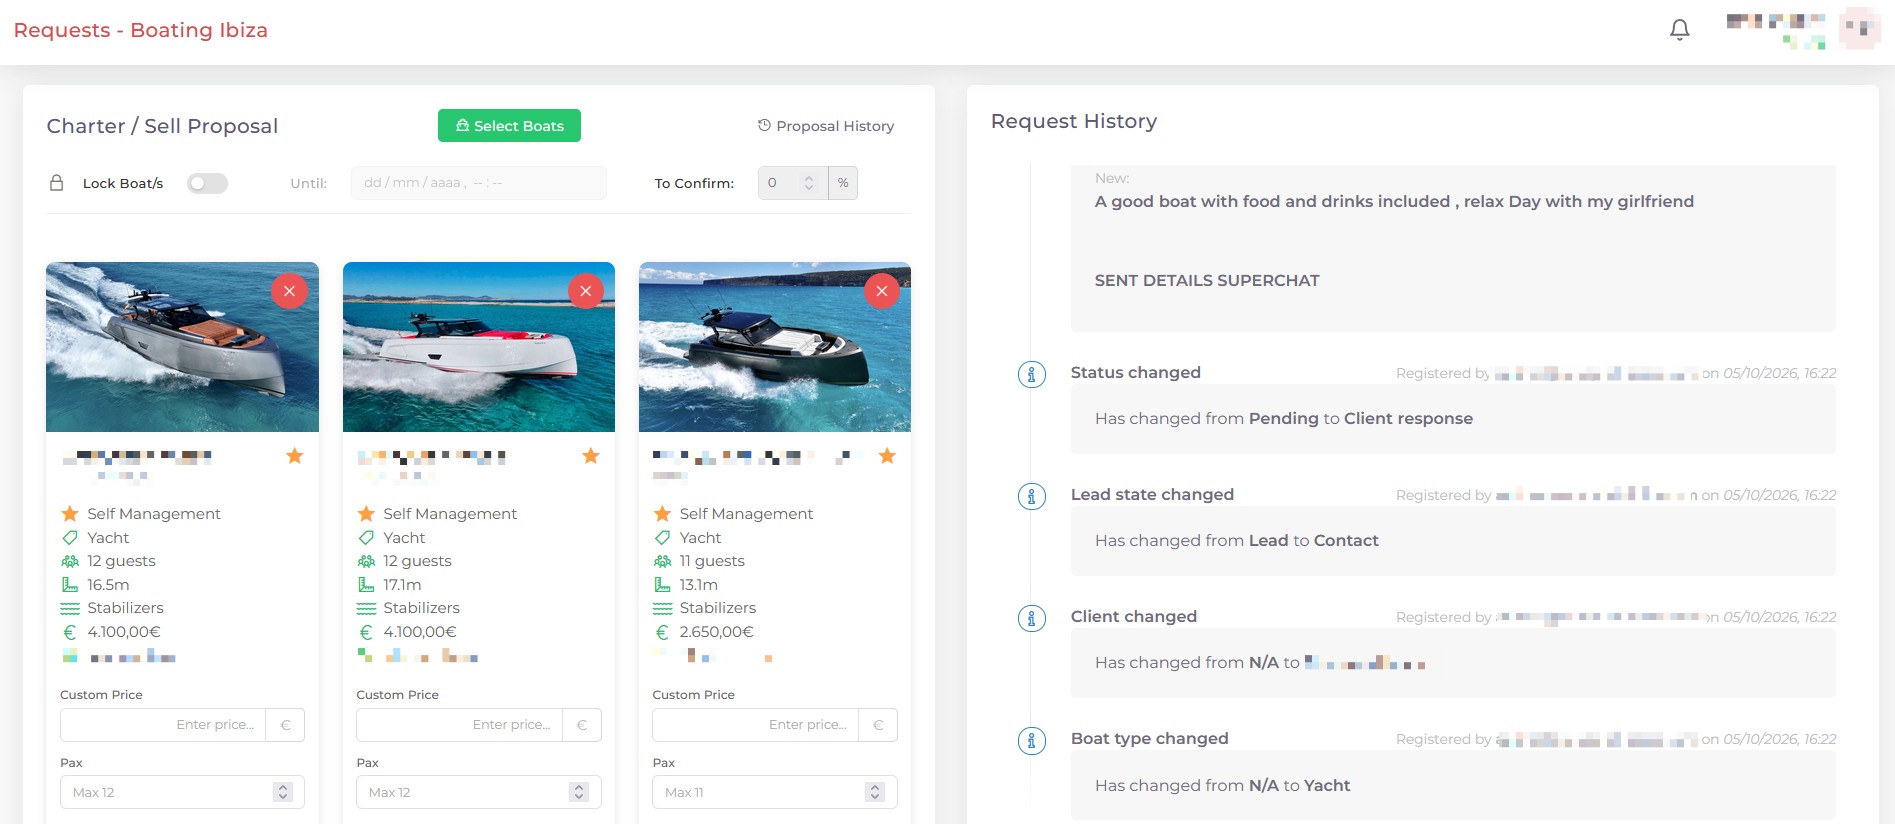
Task: Click the Pax stepper arrows on the 17.1m yacht
Action: (579, 792)
